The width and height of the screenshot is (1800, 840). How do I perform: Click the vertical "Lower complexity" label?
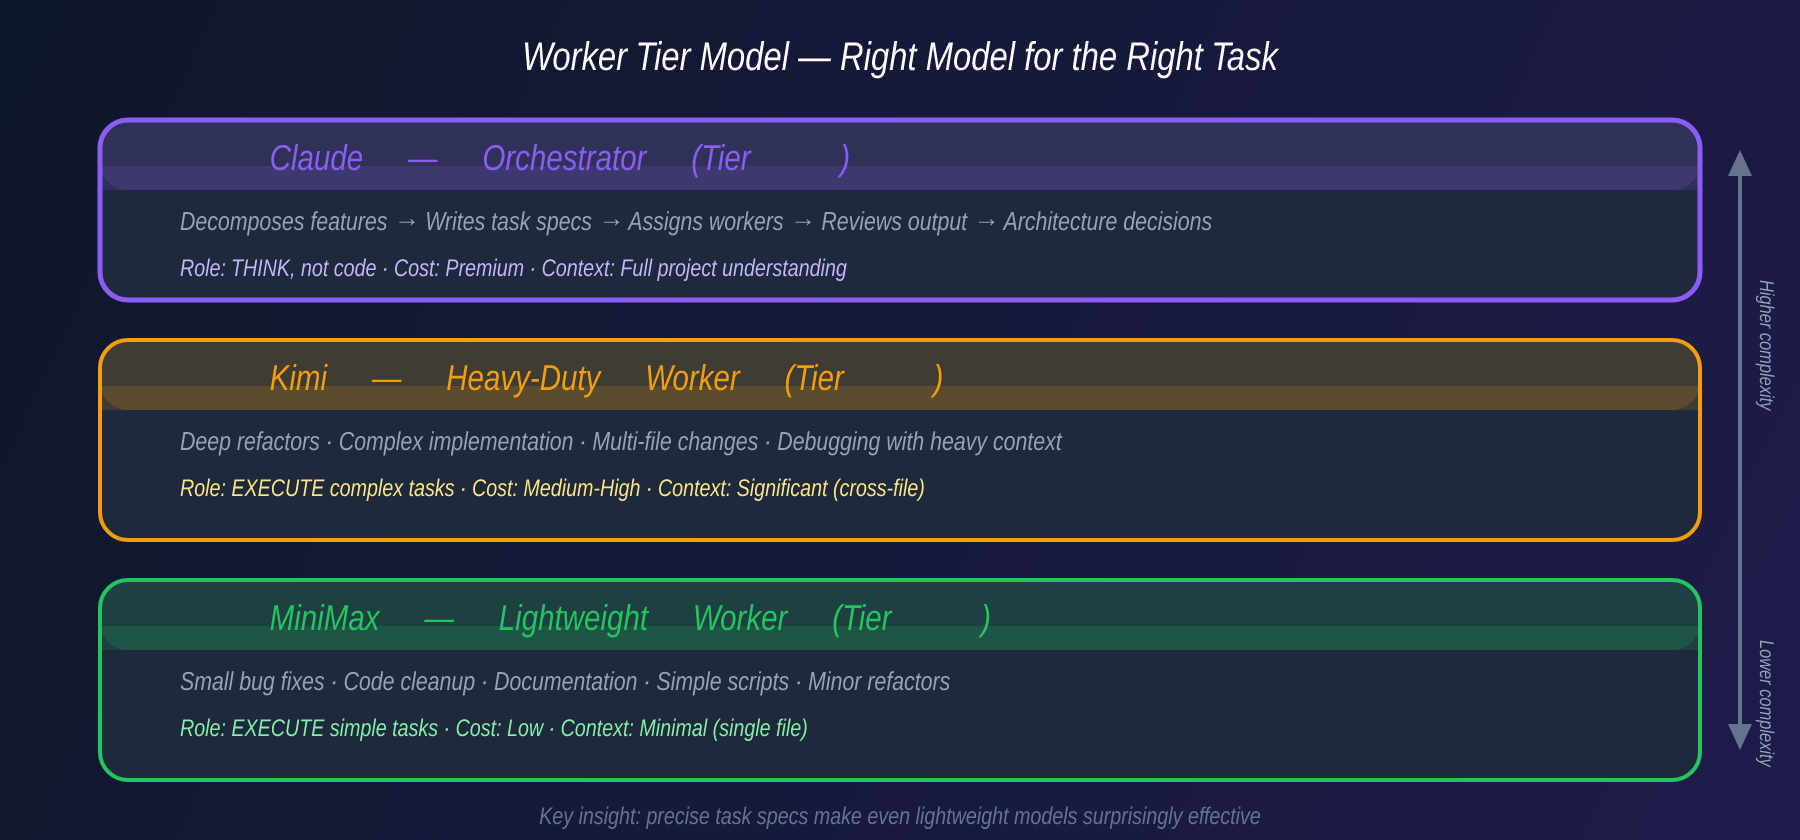(x=1766, y=703)
